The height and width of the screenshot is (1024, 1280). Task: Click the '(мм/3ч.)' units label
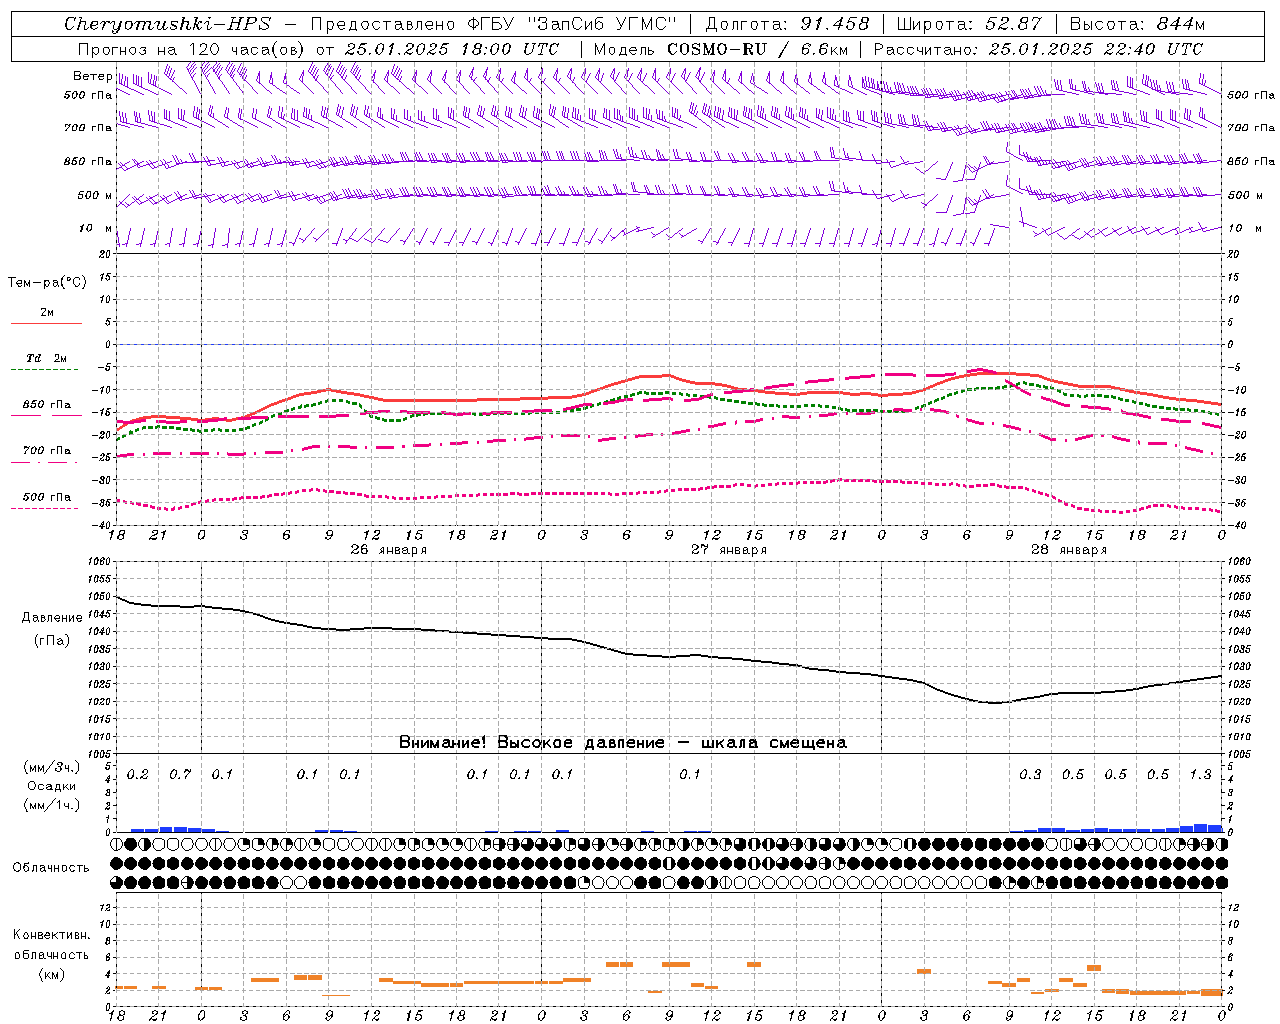pos(52,767)
